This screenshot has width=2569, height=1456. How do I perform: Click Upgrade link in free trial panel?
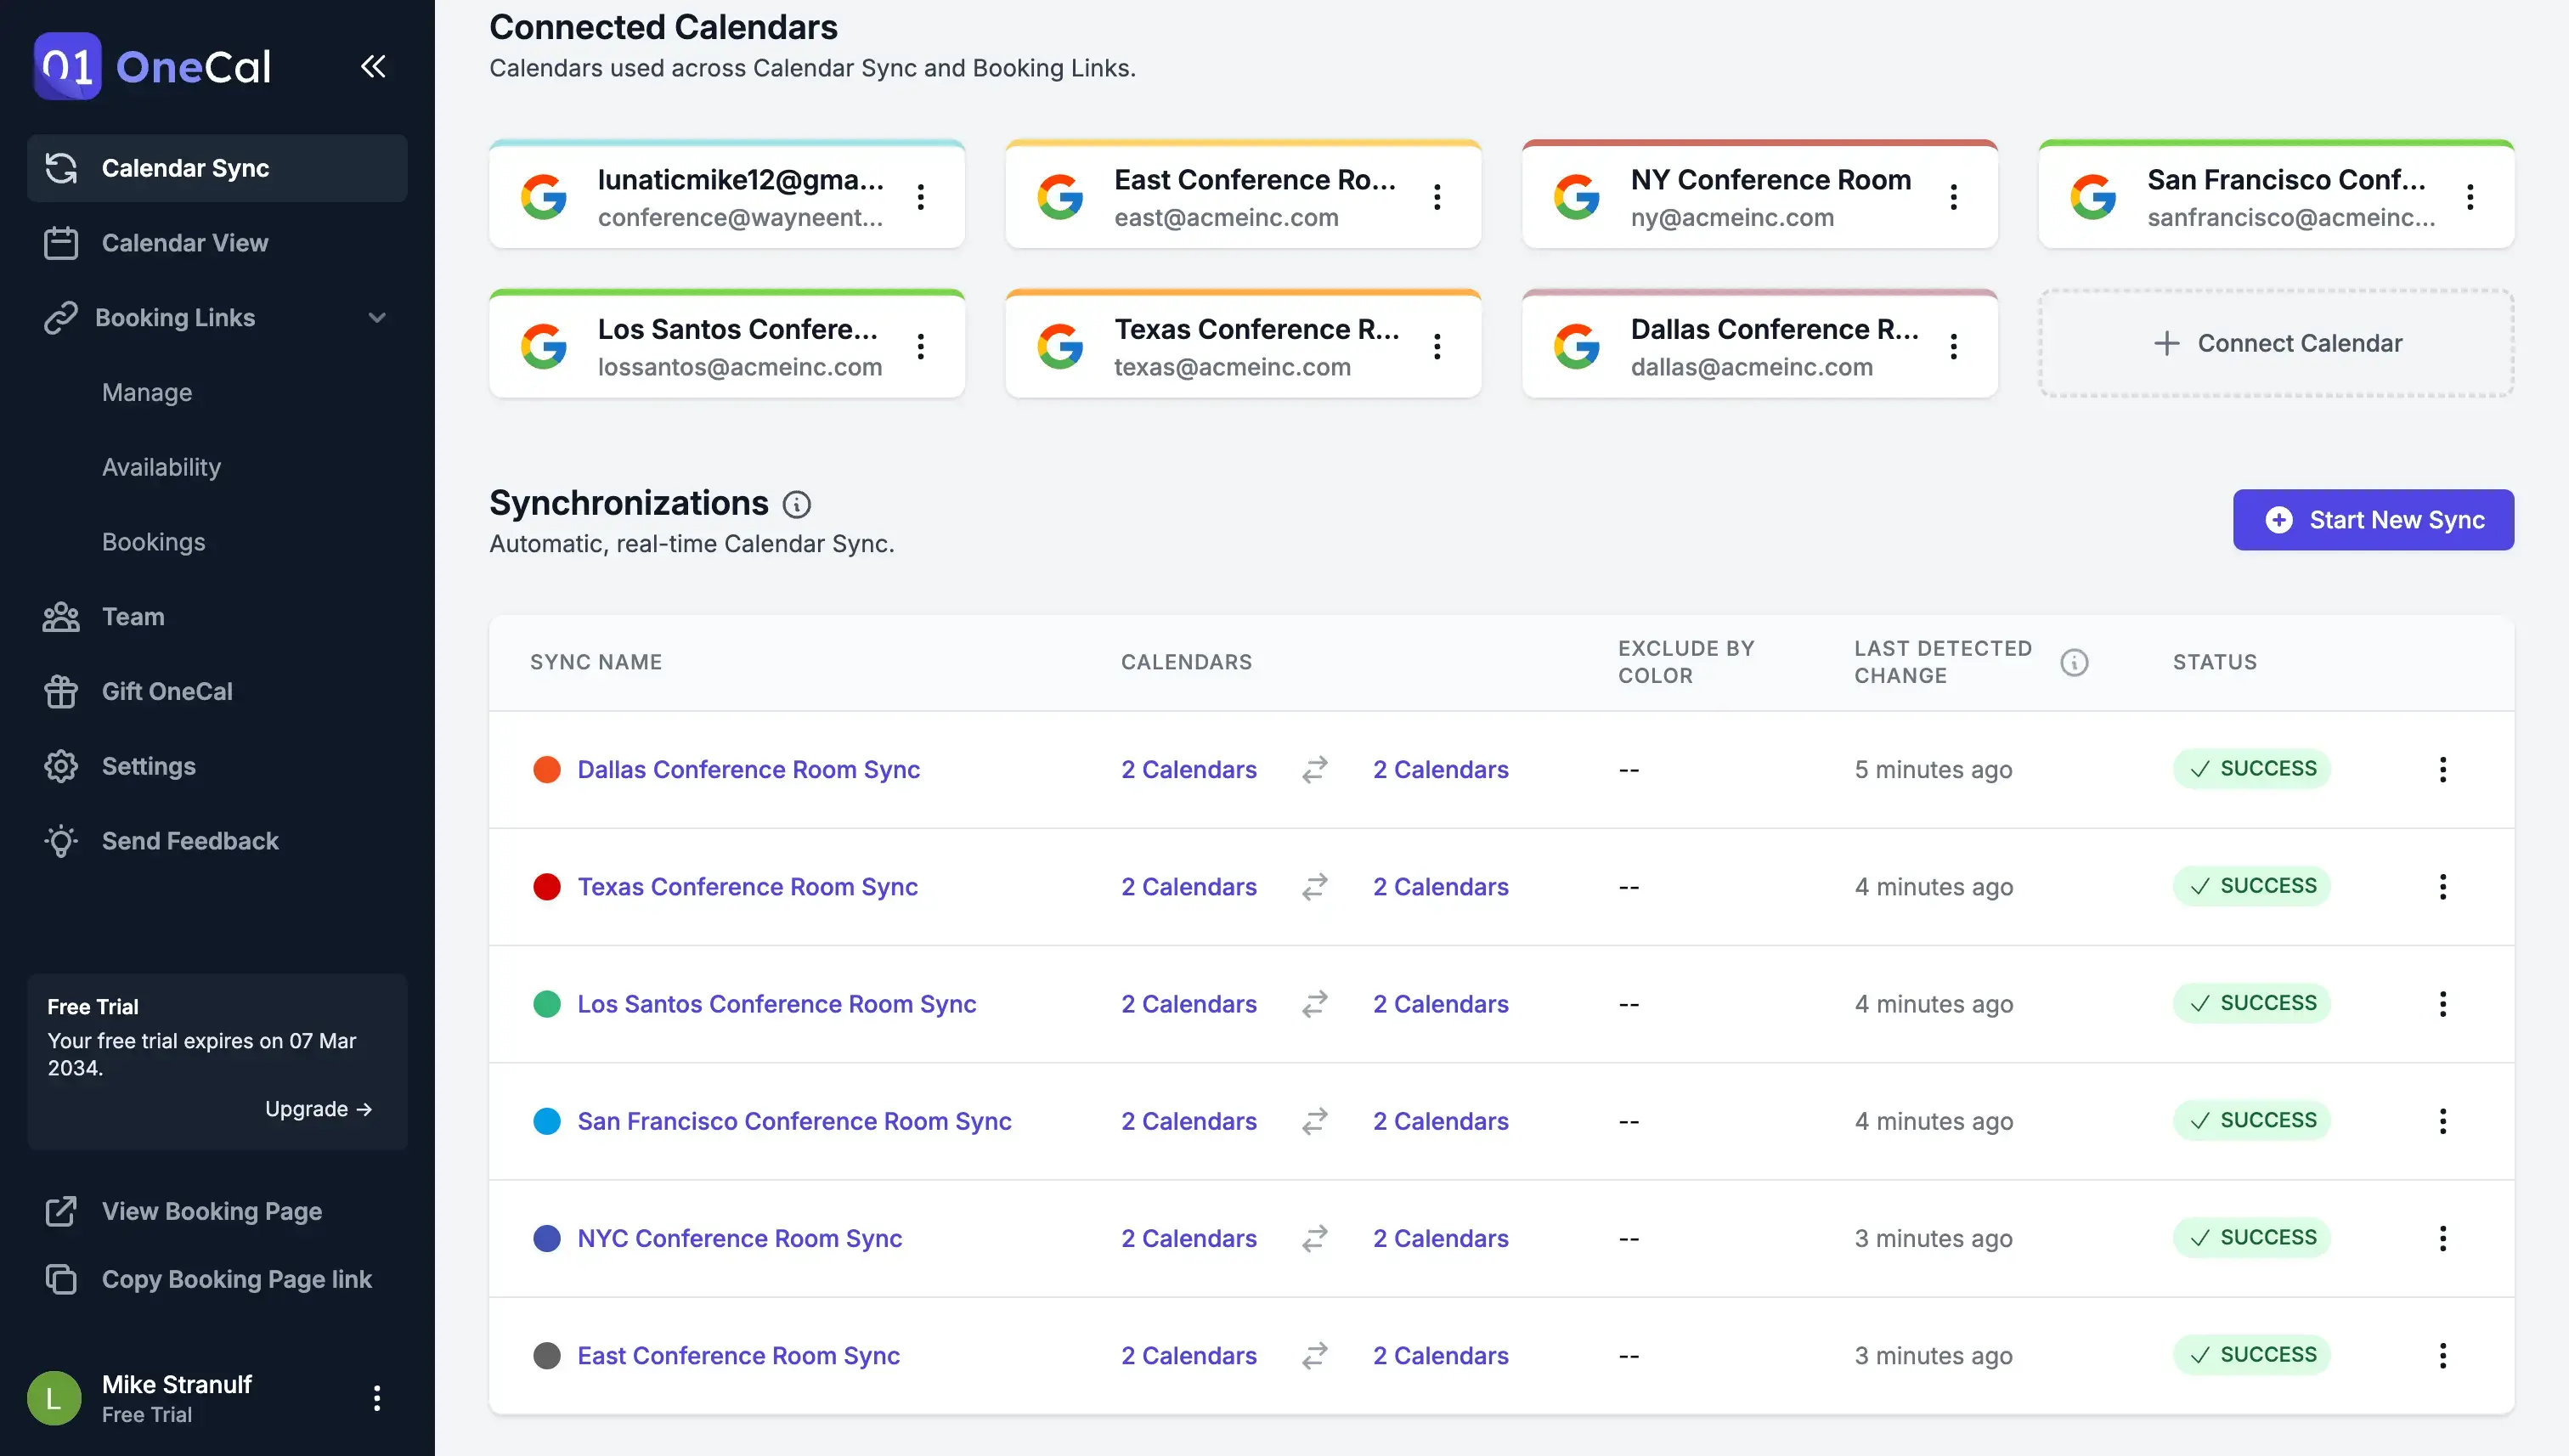click(318, 1110)
